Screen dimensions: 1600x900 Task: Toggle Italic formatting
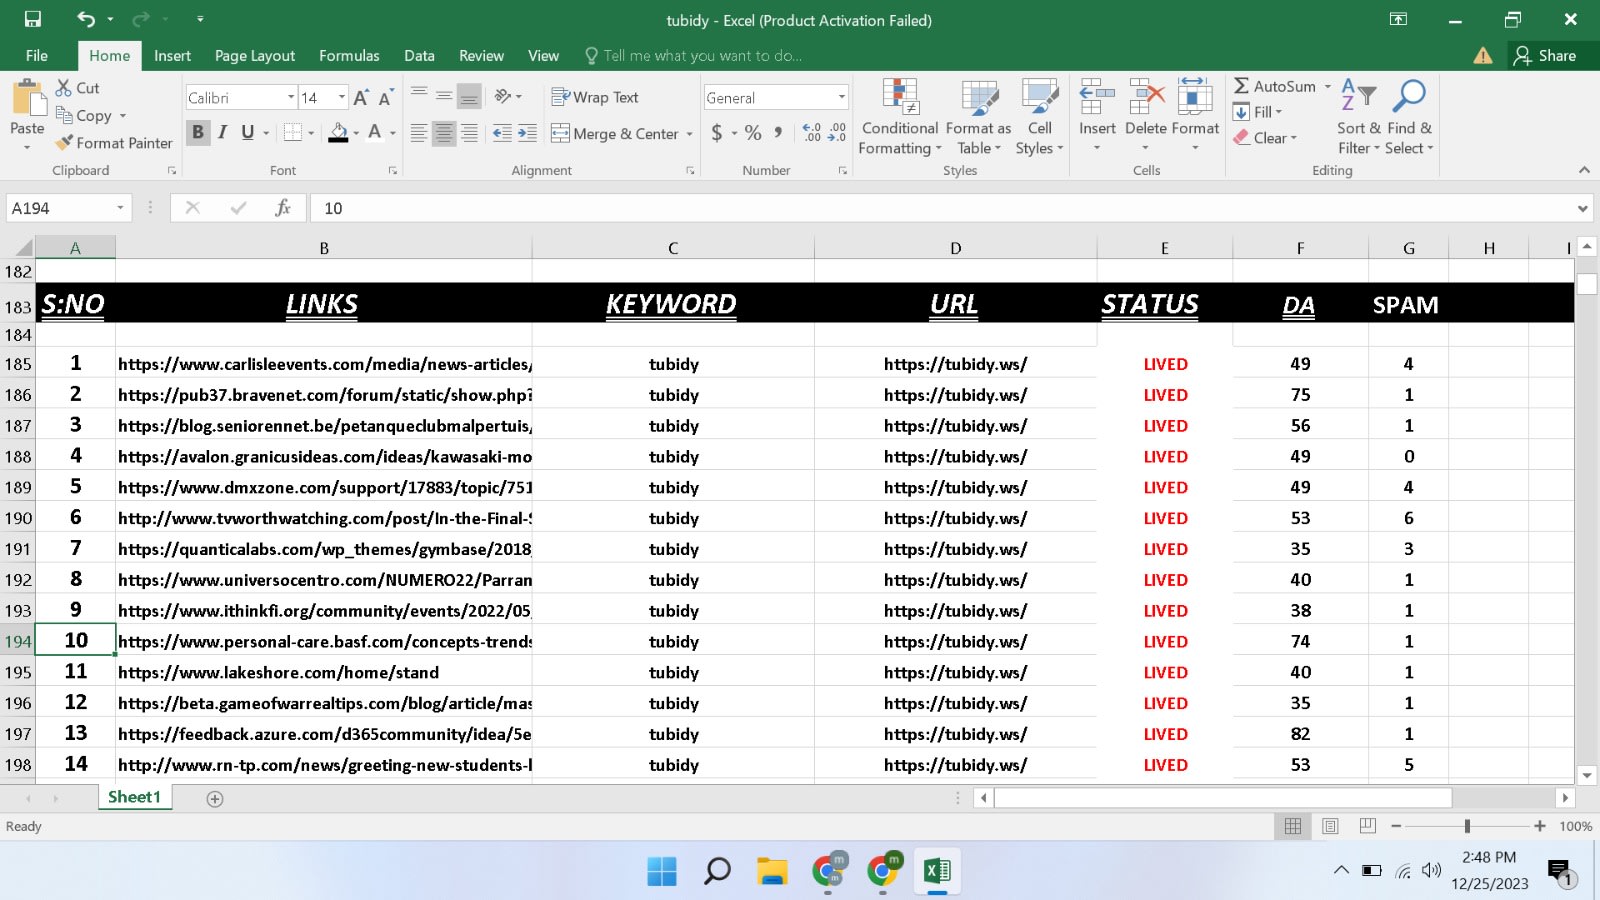click(222, 132)
